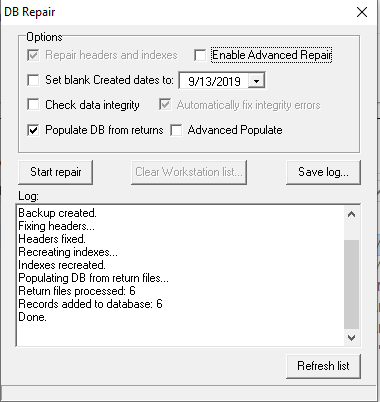Start the repair process

point(56,172)
